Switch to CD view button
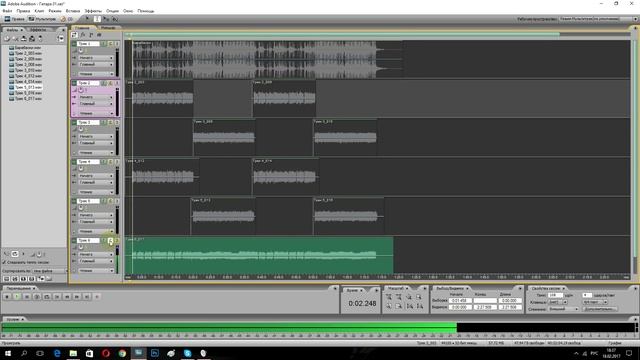Screen dimensions: 640x360 (x=67, y=19)
